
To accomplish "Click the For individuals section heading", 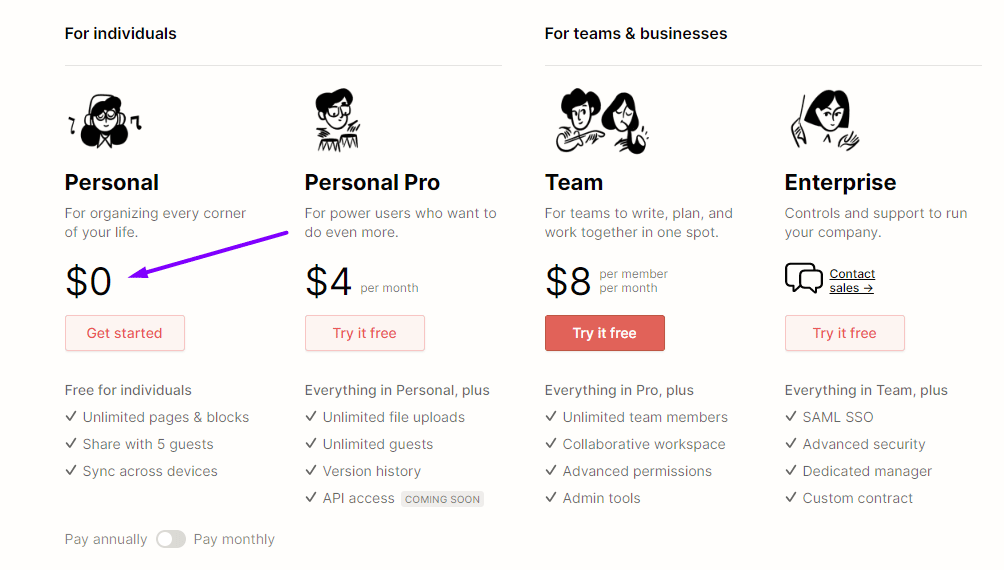I will tap(120, 33).
